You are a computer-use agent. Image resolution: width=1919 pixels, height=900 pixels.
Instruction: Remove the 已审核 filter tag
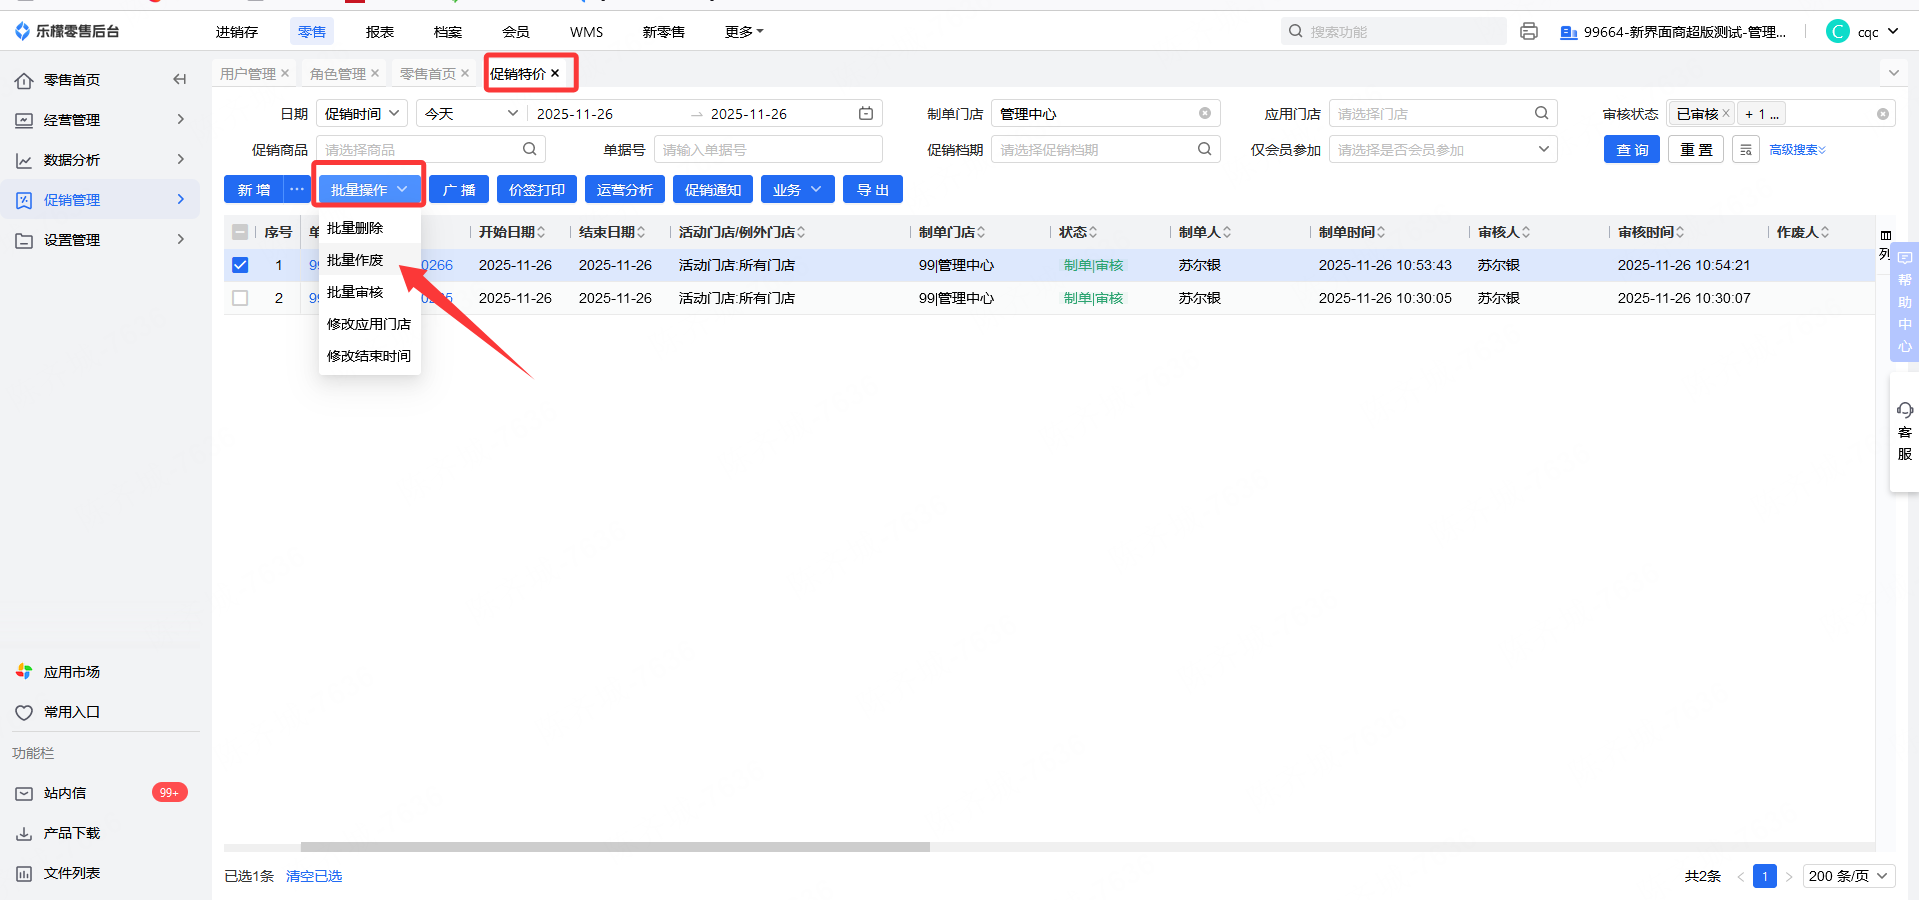[x=1726, y=114]
